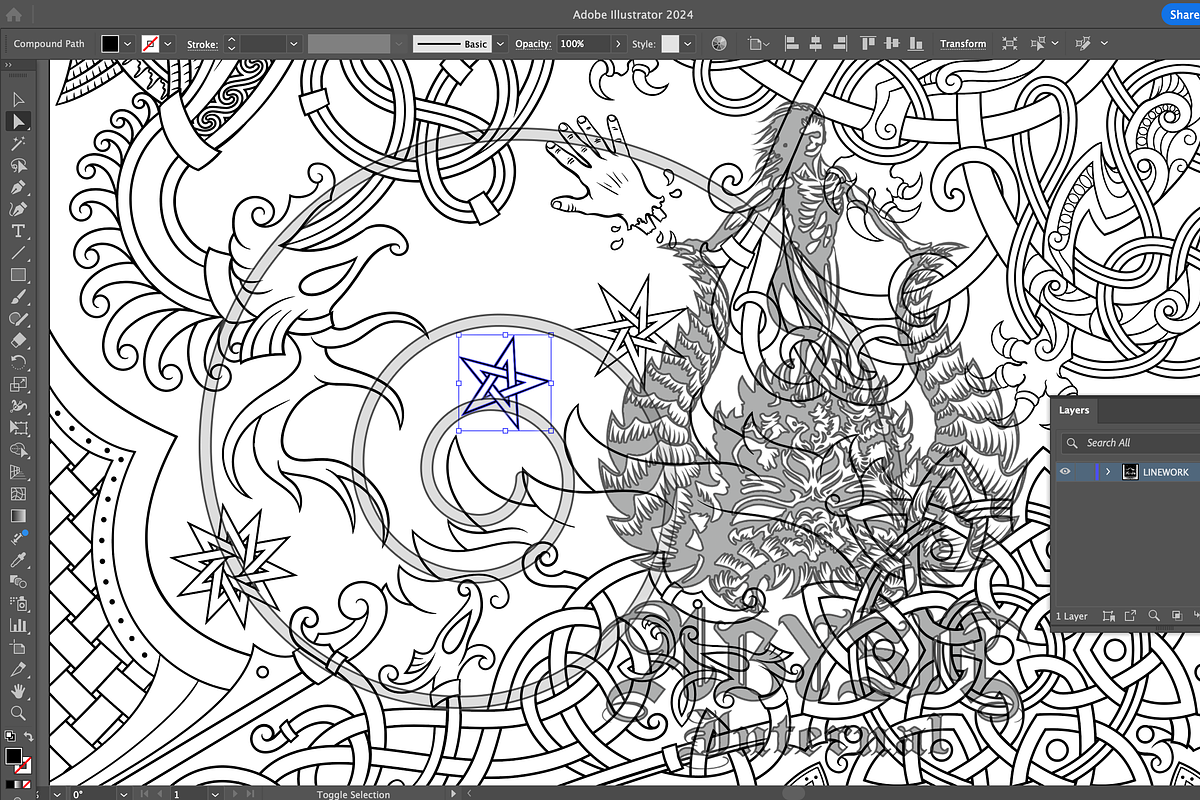Screen dimensions: 1200x800
Task: Switch to the Layers panel tab
Action: coord(1074,410)
